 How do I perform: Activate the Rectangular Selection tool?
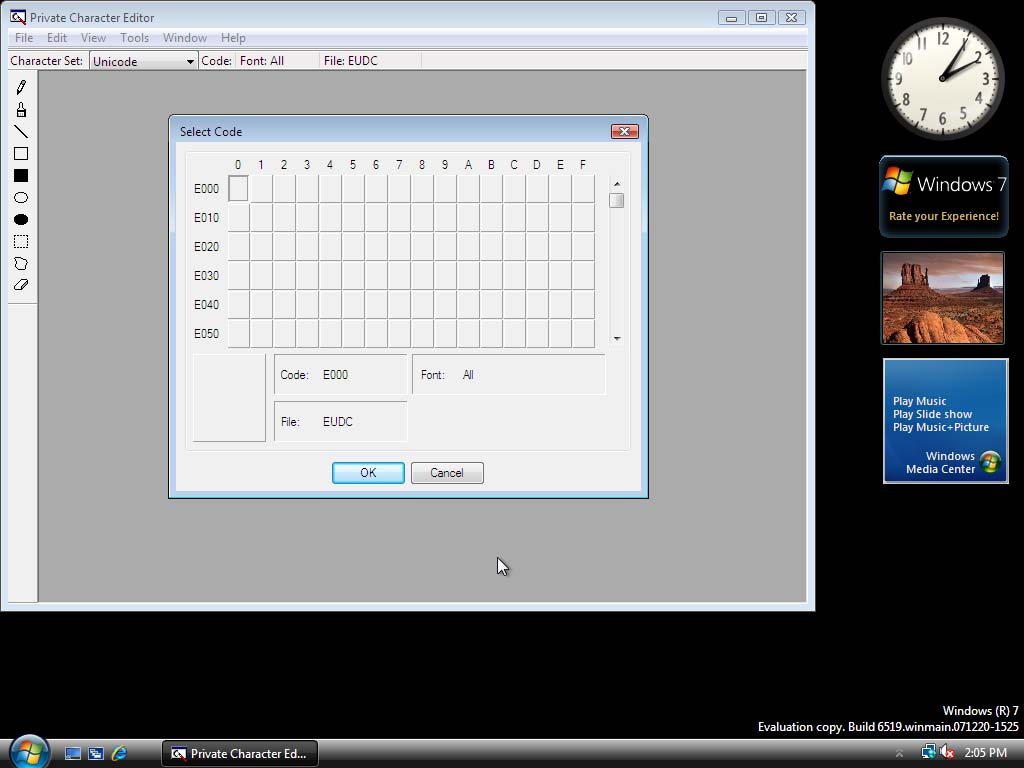pos(21,242)
